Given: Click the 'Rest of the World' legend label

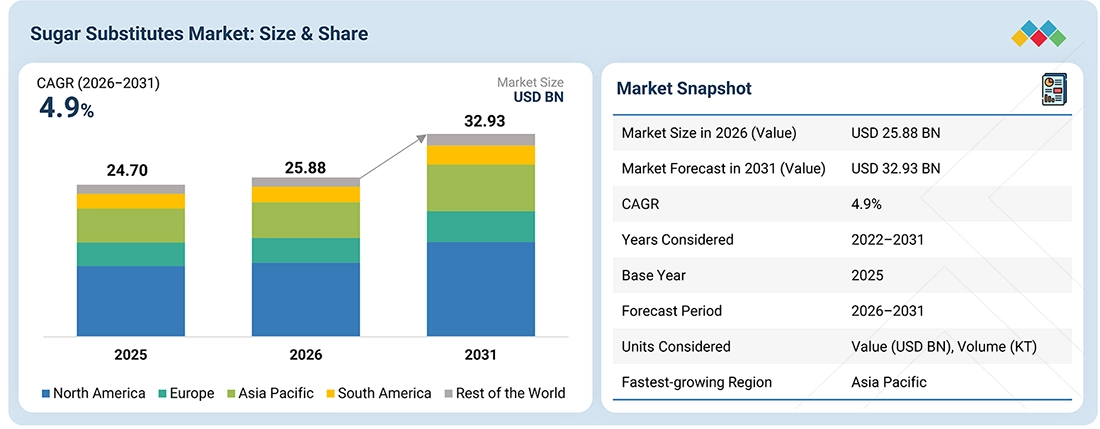Looking at the screenshot, I should 511,393.
